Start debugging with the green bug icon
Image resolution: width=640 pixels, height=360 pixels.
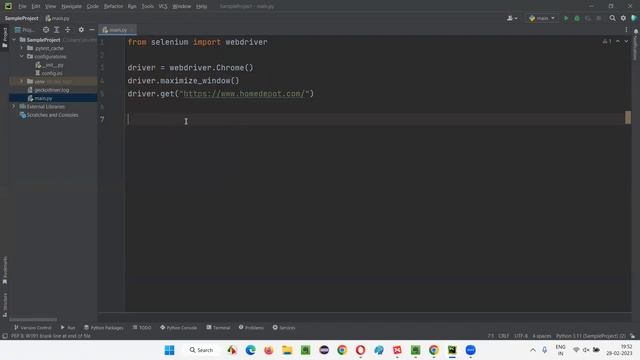(x=577, y=18)
